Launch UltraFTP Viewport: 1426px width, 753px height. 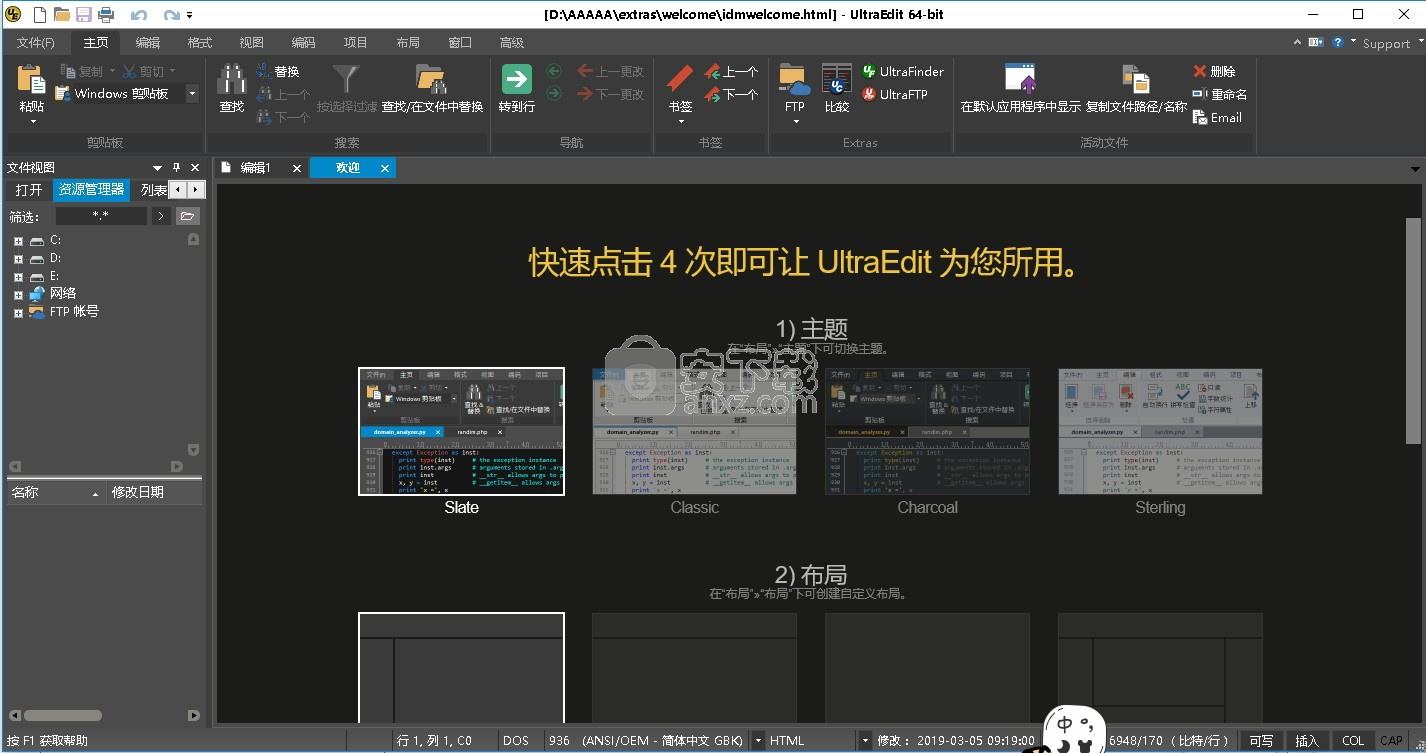pyautogui.click(x=895, y=95)
